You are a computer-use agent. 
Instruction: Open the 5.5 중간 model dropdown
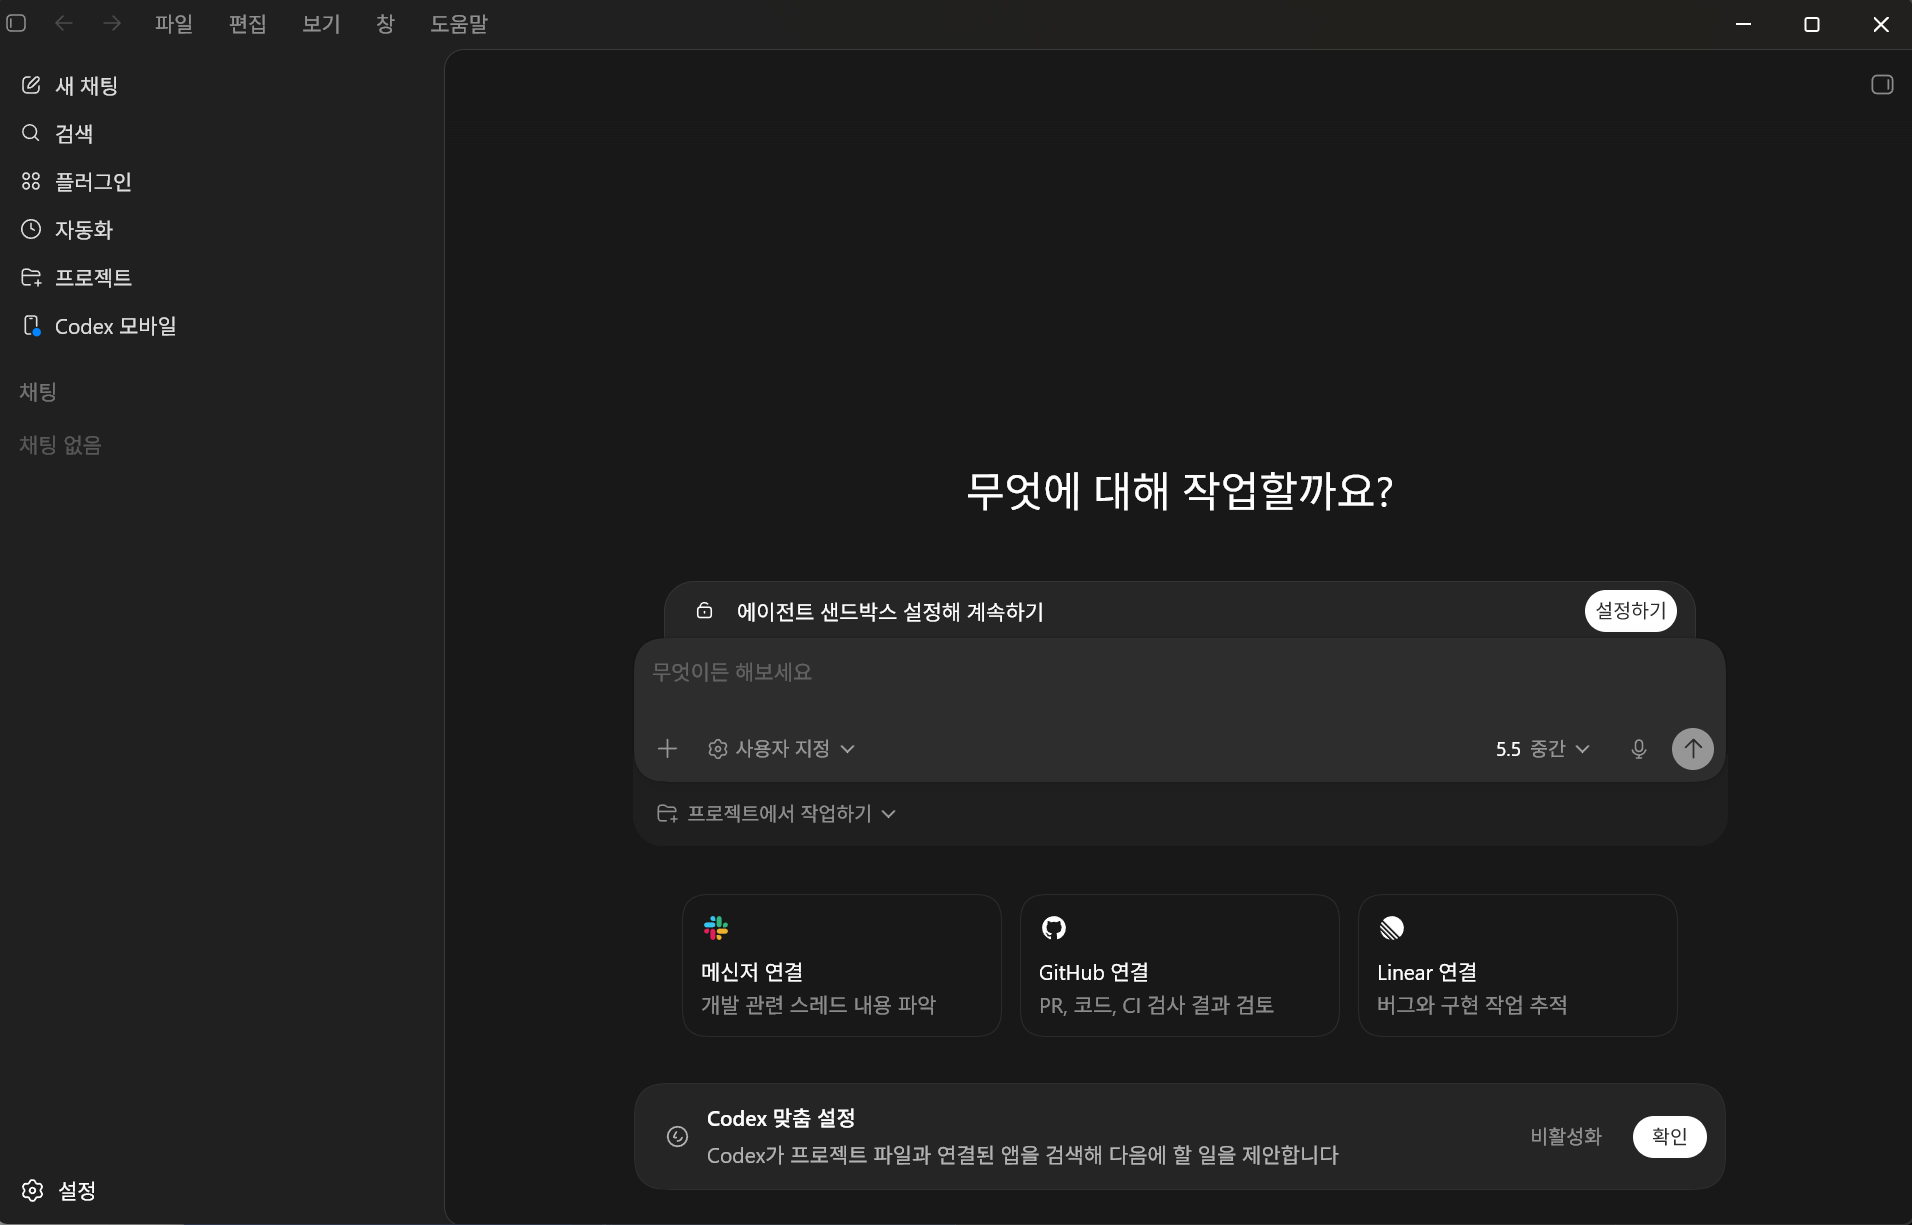point(1542,749)
